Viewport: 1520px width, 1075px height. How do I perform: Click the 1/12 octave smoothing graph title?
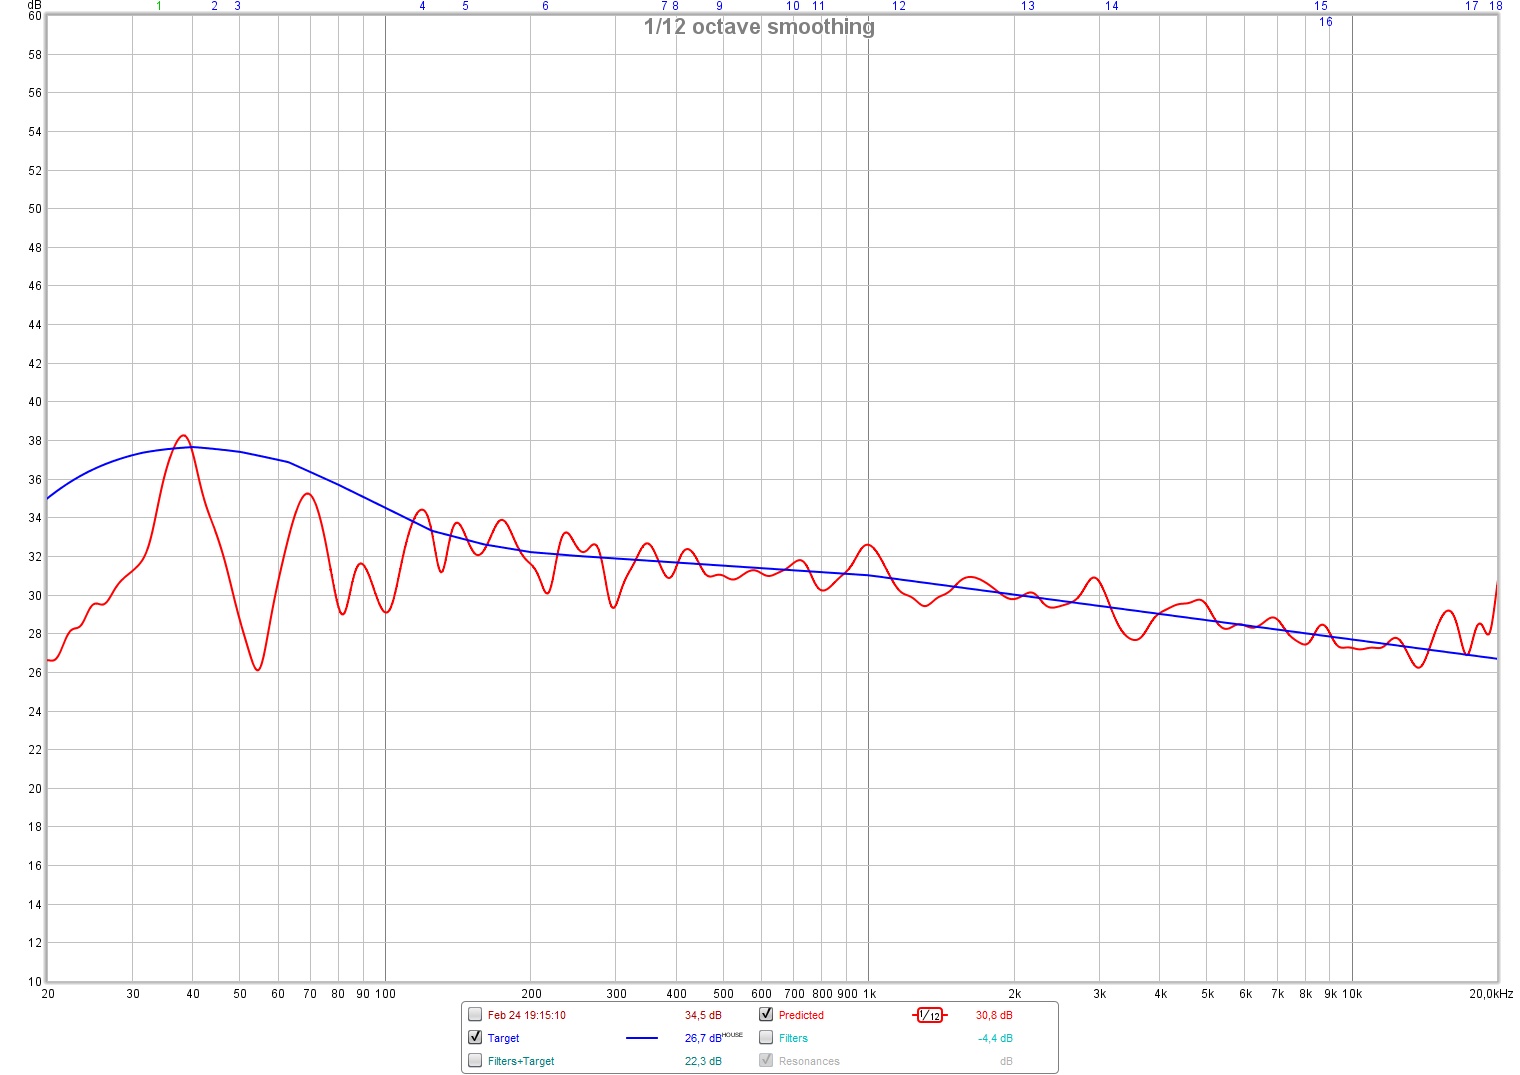[759, 27]
